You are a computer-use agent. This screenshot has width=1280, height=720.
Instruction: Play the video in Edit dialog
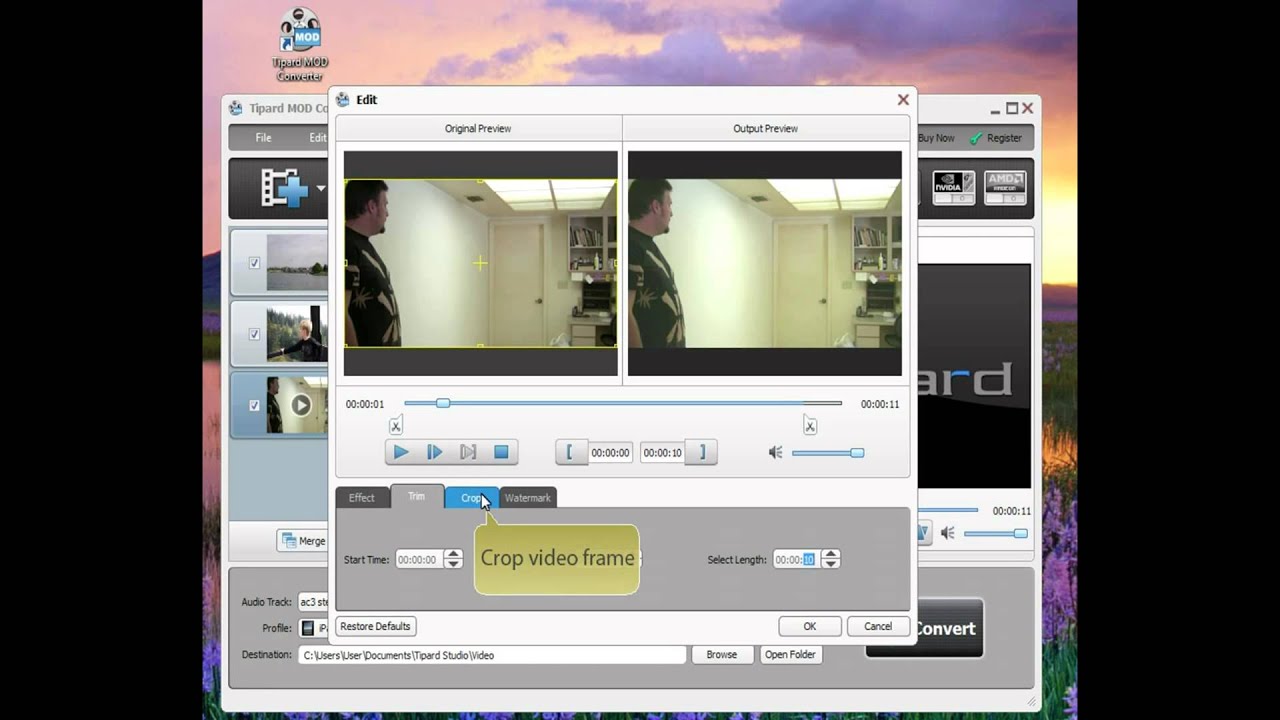(x=400, y=452)
